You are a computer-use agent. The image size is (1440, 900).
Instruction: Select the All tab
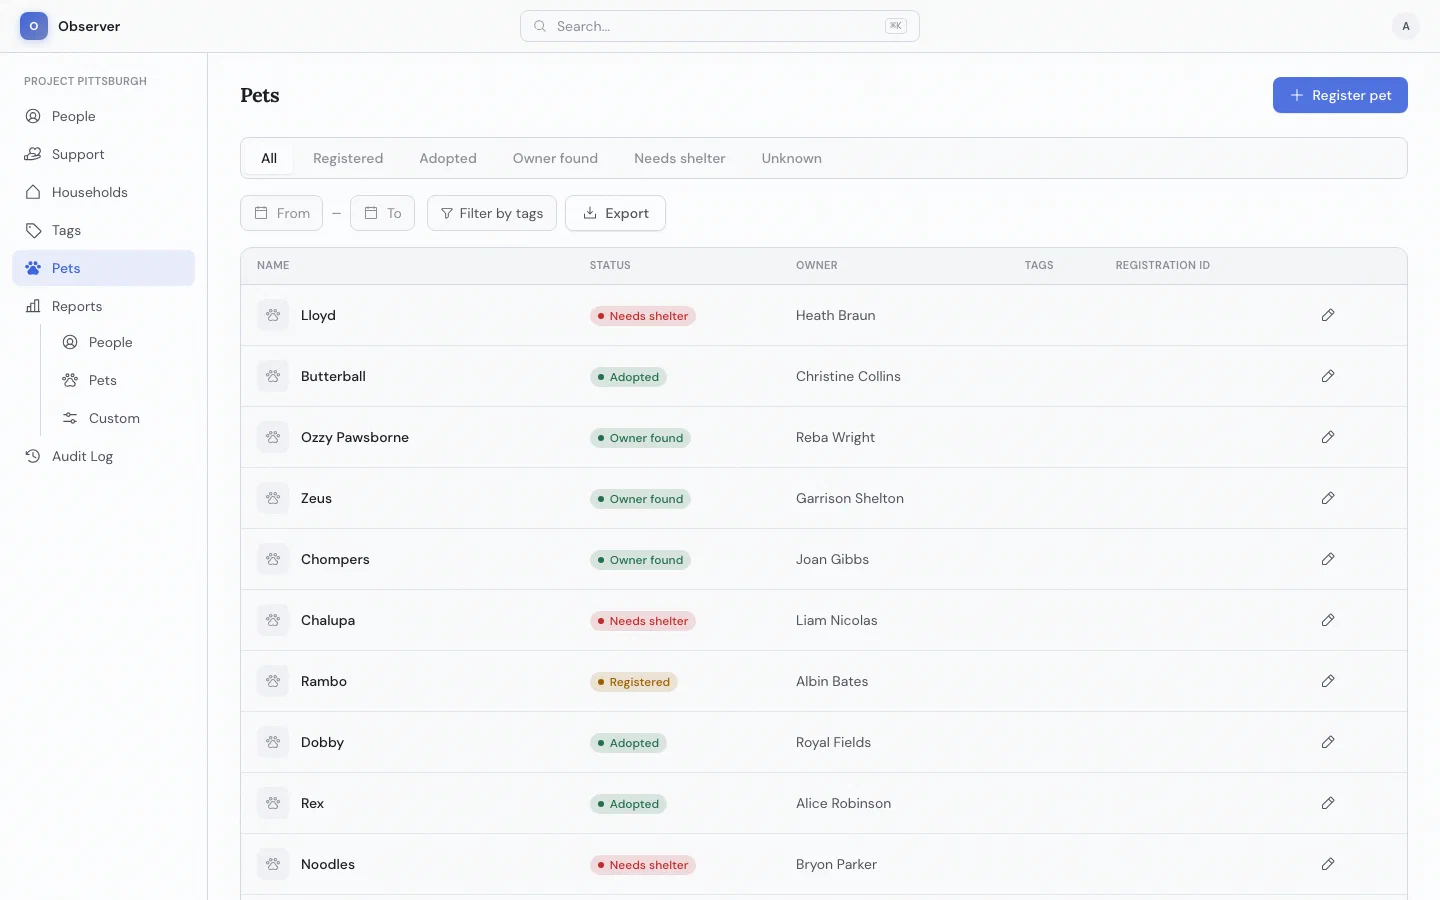click(x=269, y=158)
